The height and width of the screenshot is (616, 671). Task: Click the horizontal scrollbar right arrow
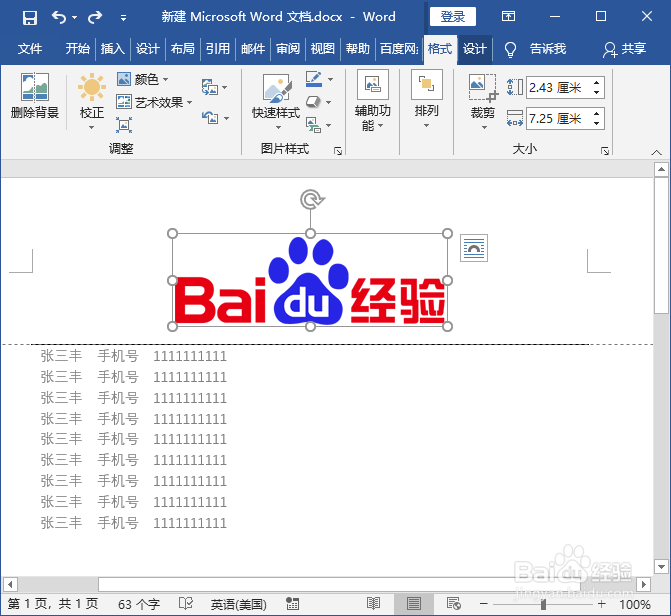point(643,584)
